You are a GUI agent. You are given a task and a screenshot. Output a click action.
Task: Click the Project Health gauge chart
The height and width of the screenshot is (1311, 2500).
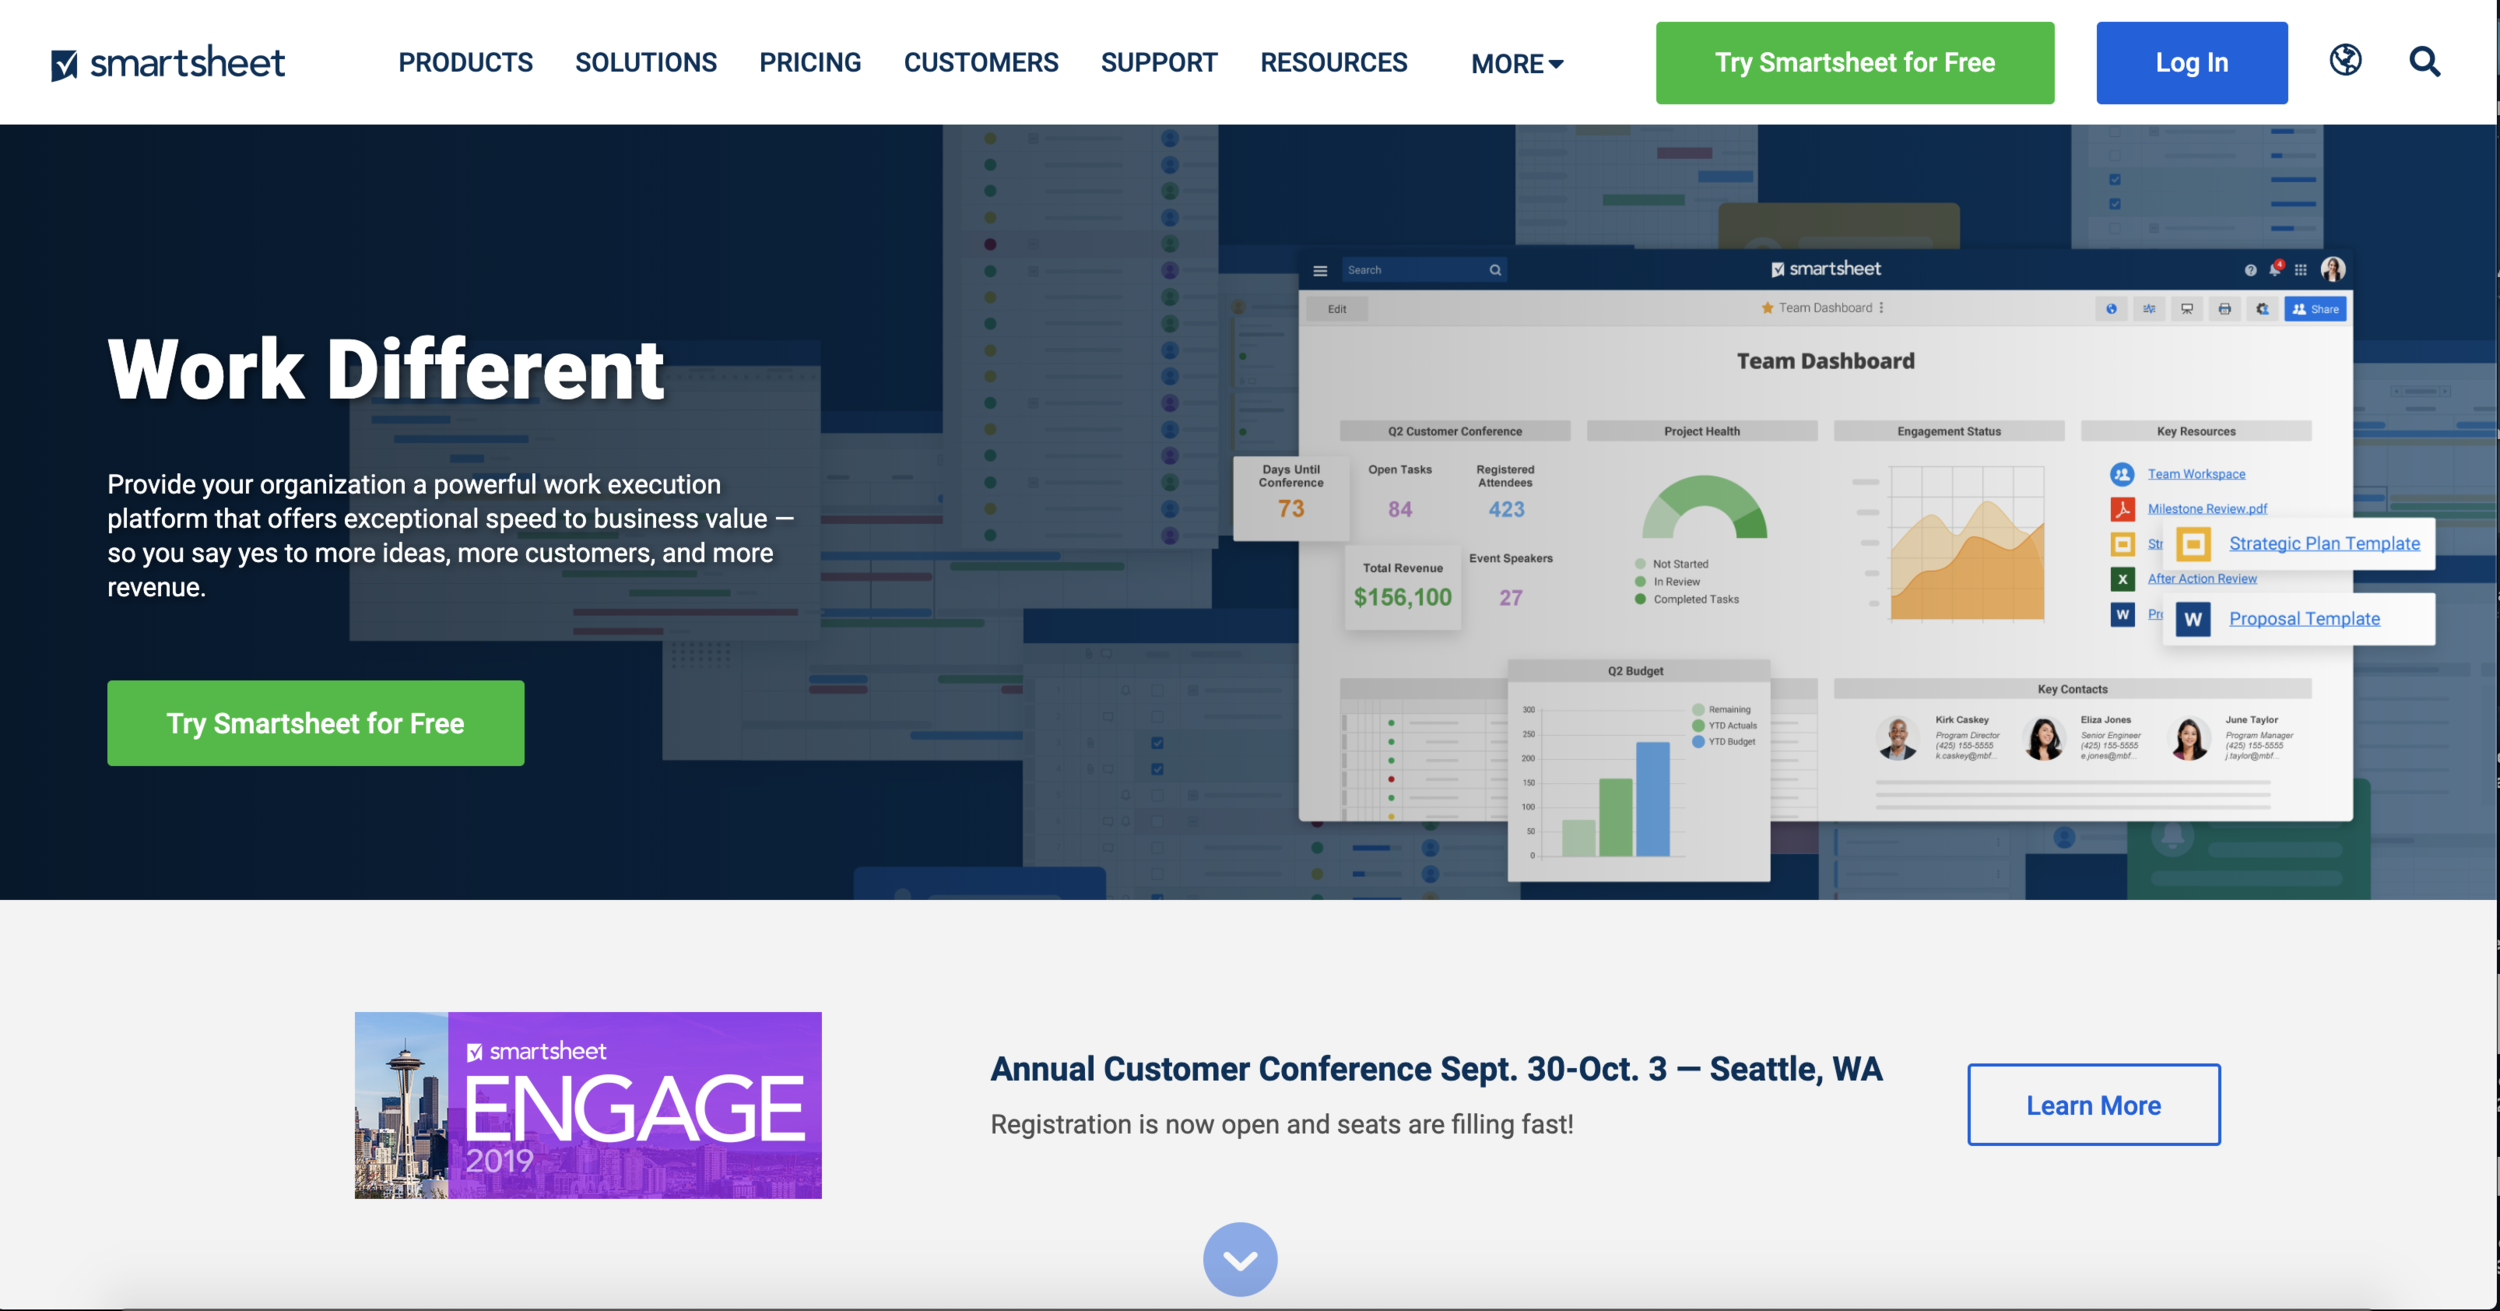pos(1704,508)
